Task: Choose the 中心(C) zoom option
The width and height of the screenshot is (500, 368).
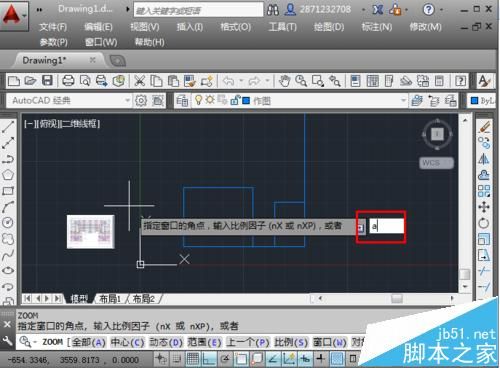Action: point(127,342)
